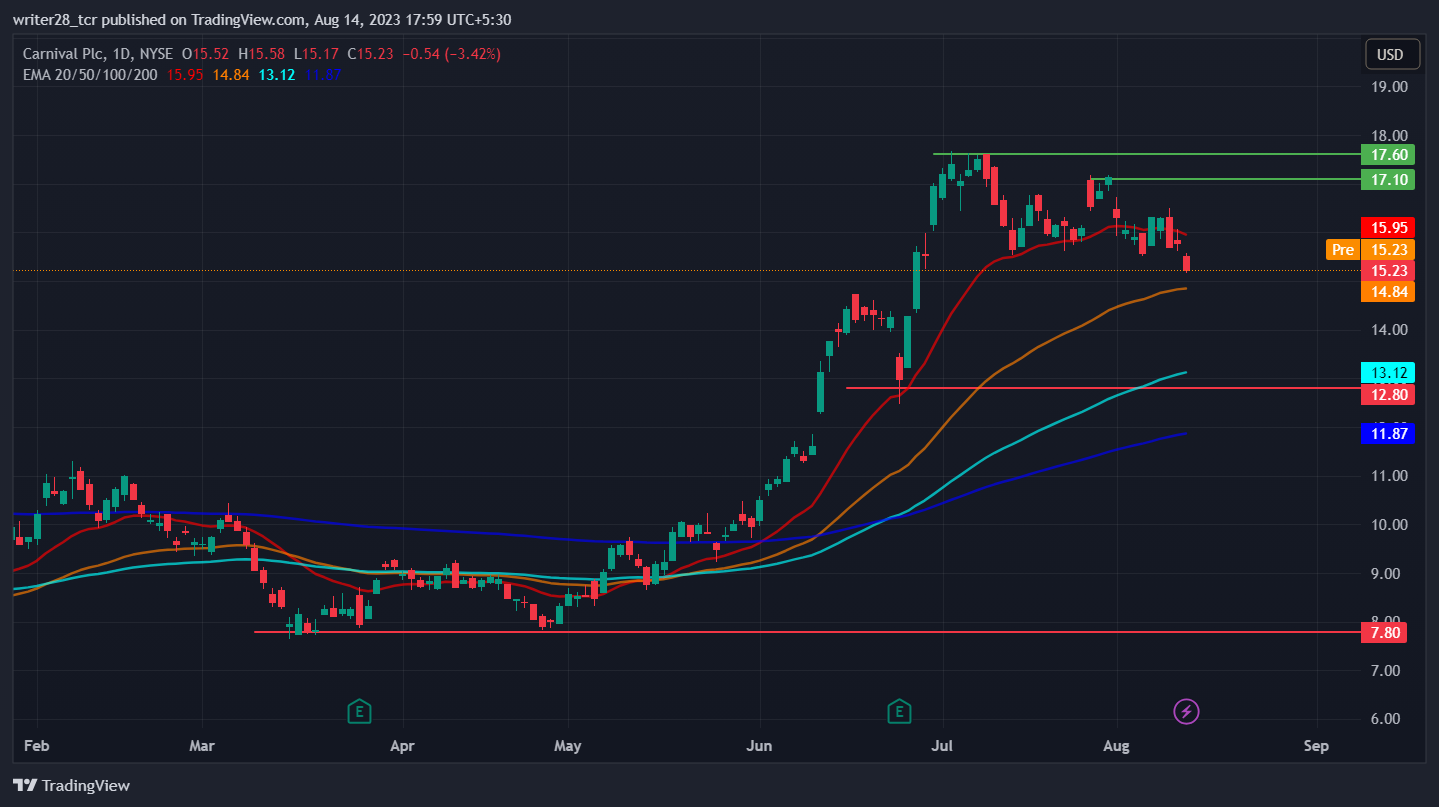Click the change value −0.54 (−3.42%)
1439x807 pixels.
click(451, 53)
